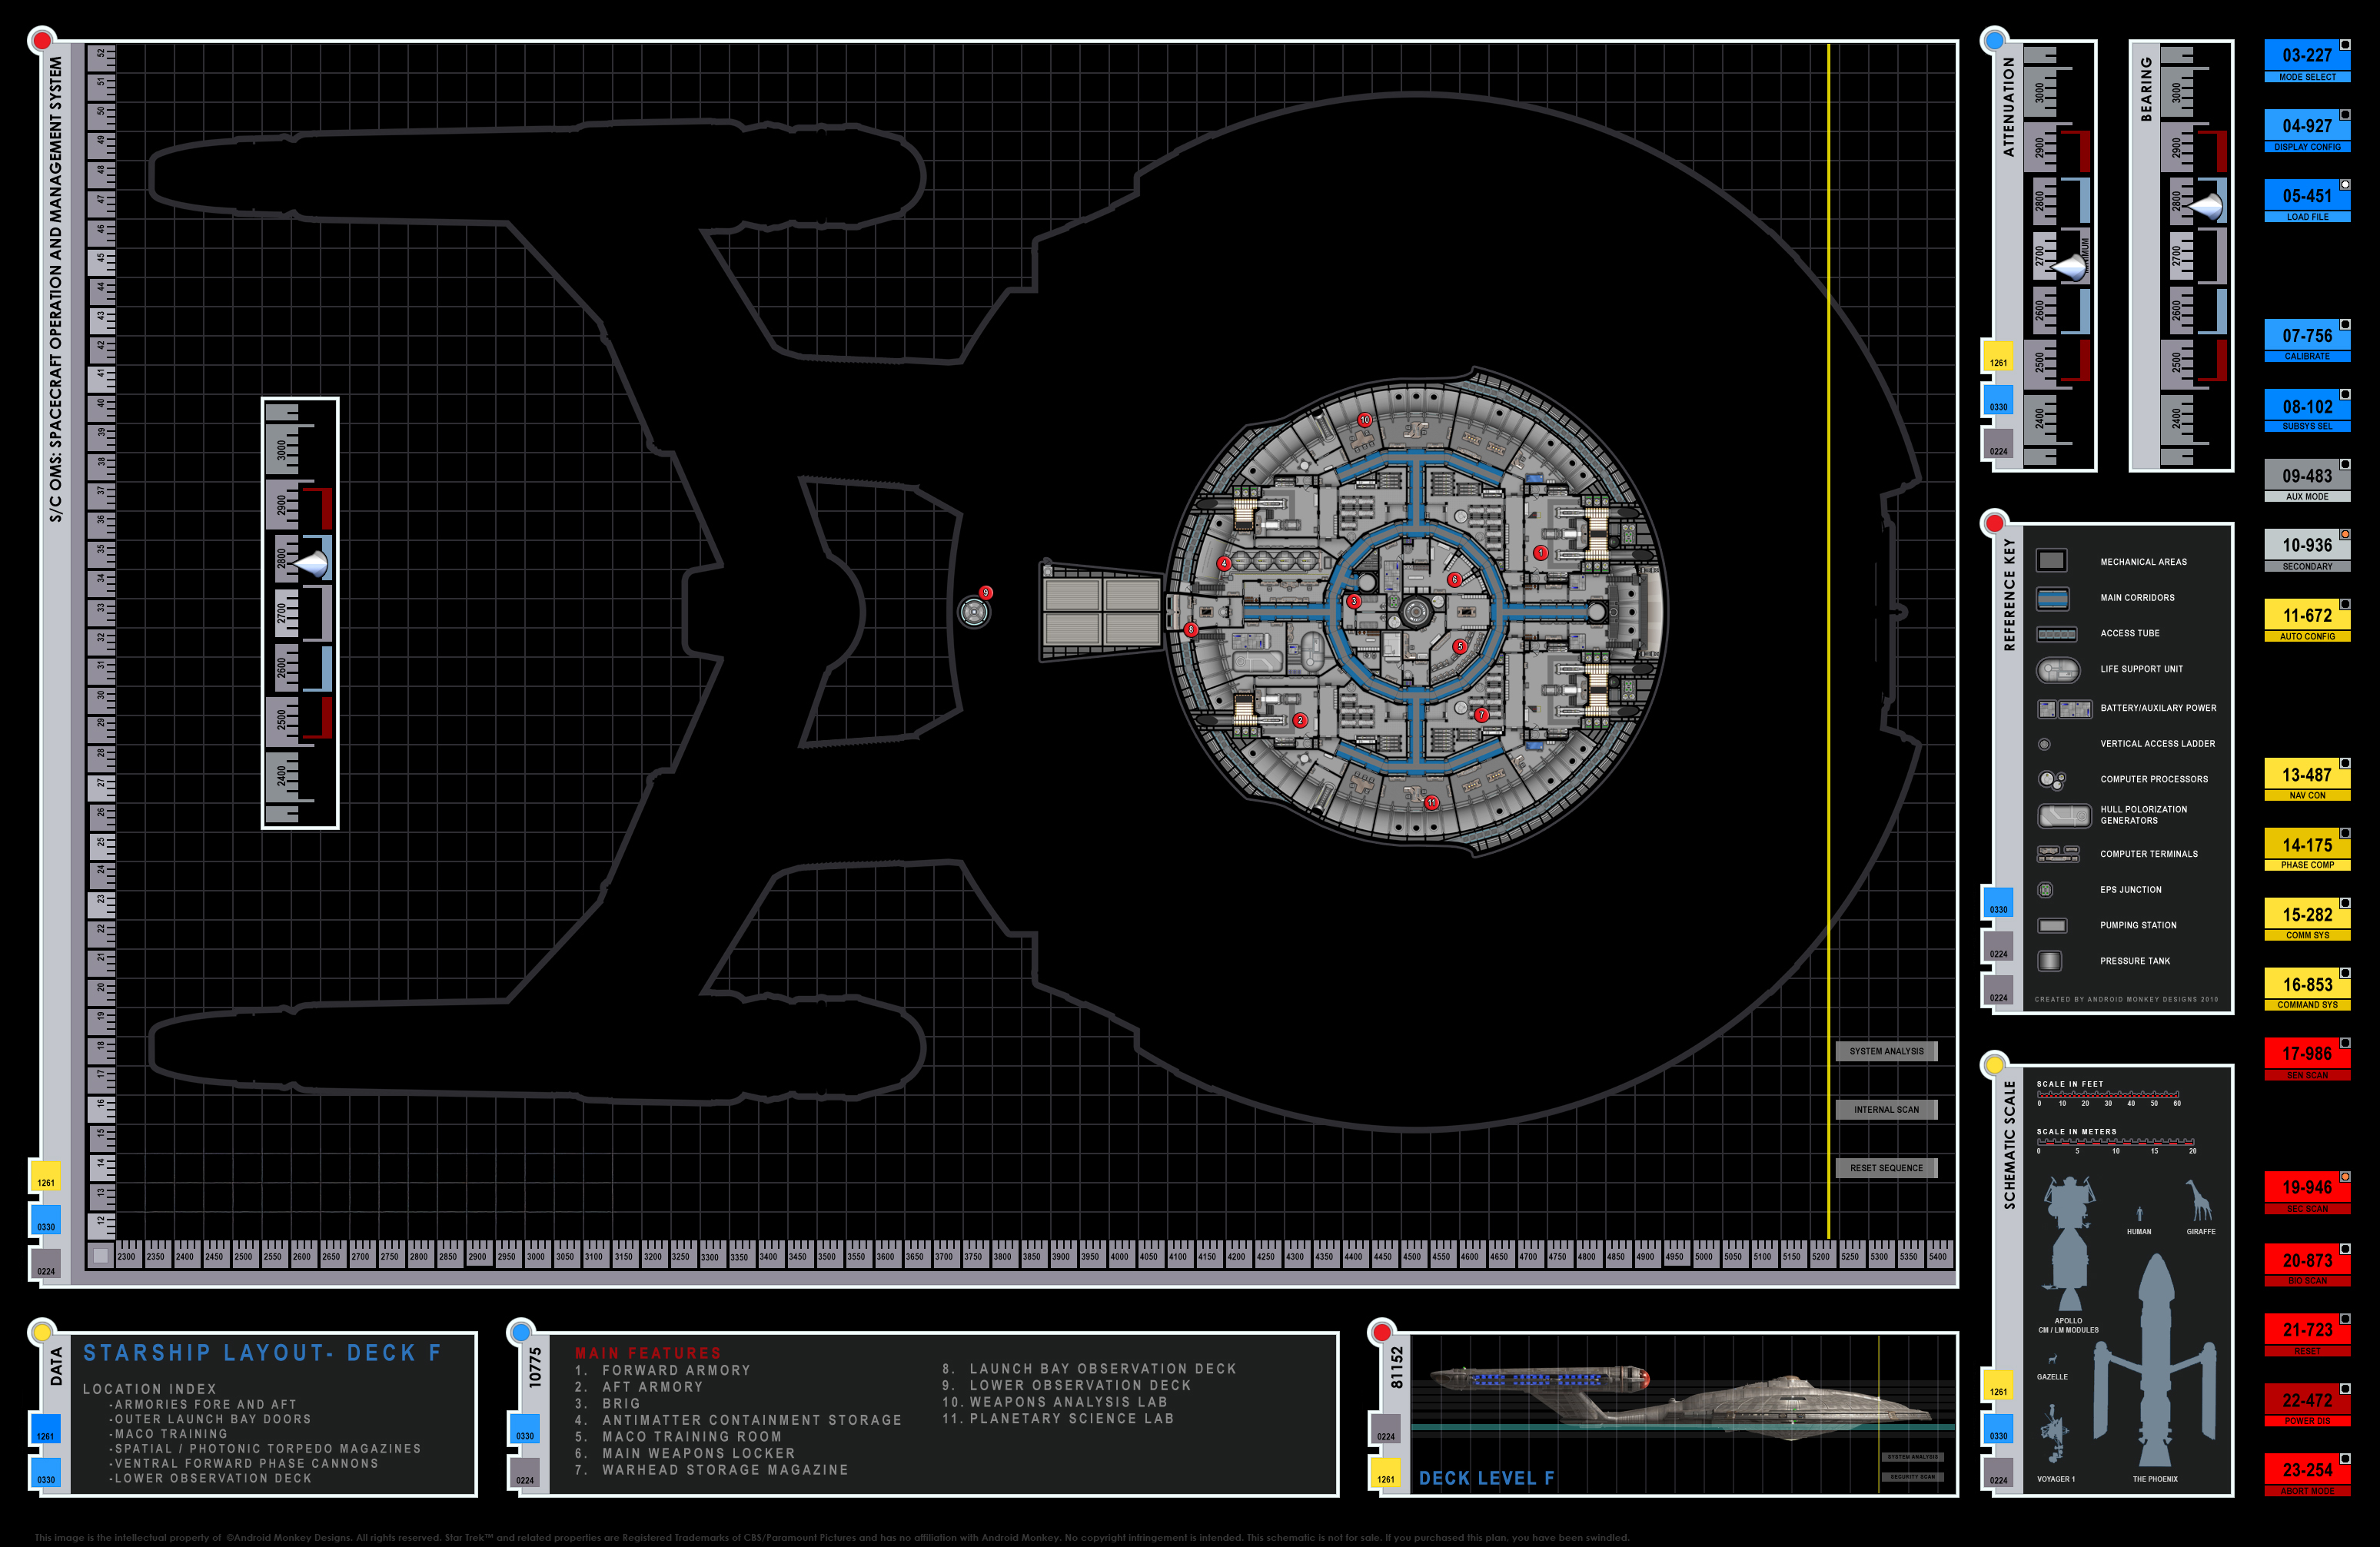Click the Main Corridors legend icon
The height and width of the screenshot is (1547, 2380).
coord(2052,598)
